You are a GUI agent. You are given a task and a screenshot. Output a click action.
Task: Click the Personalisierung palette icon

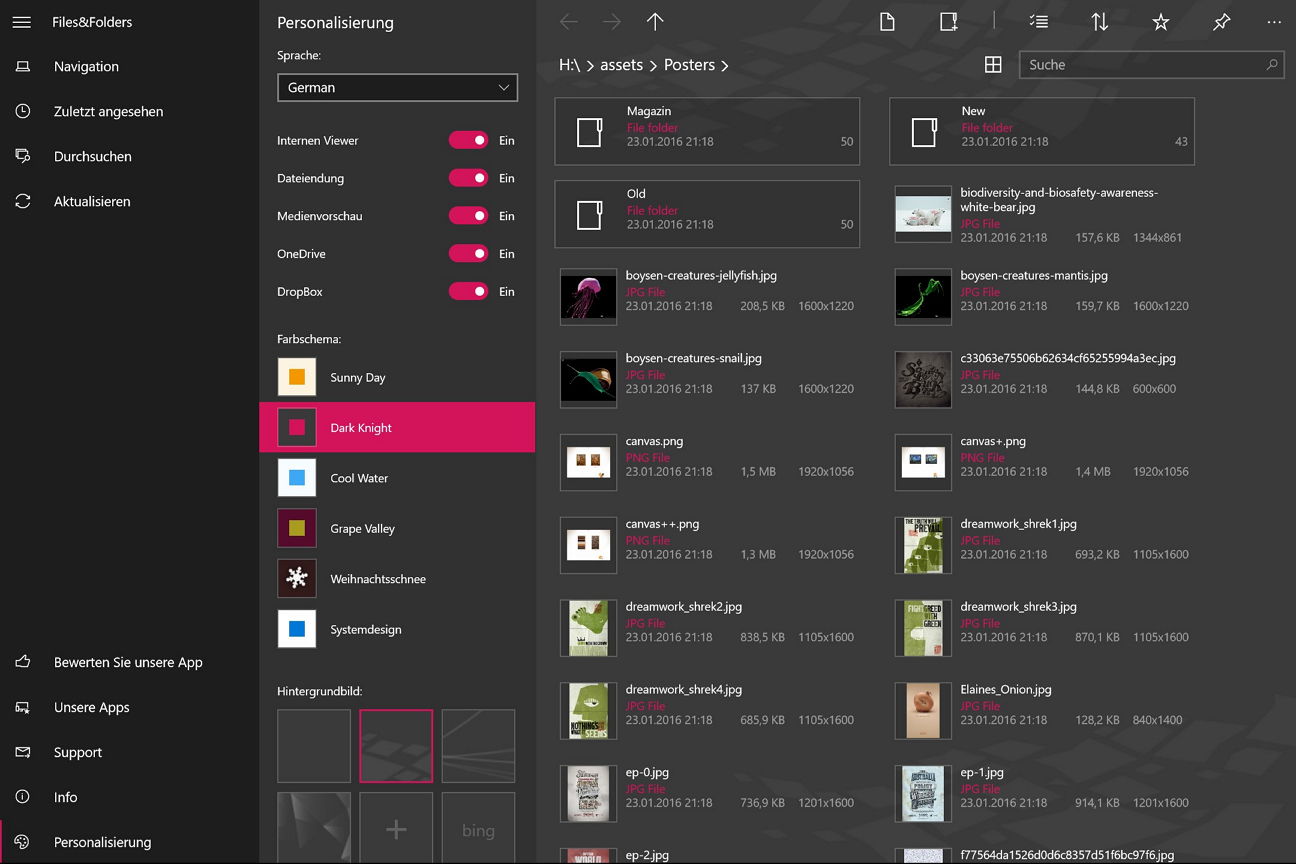point(22,842)
